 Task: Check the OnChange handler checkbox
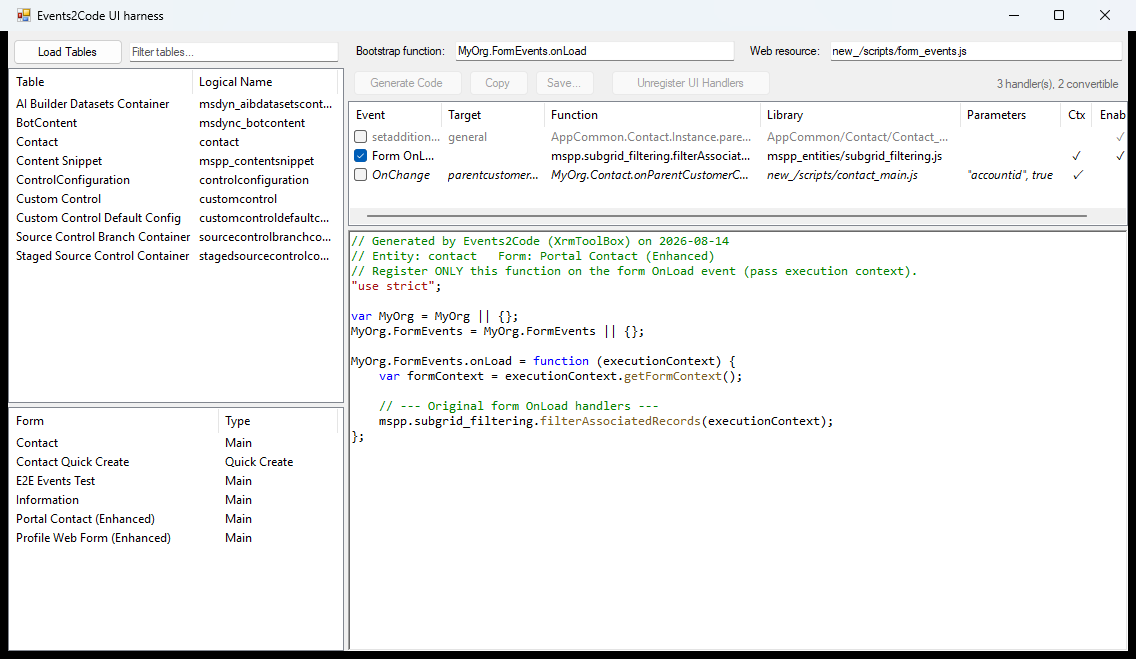[360, 175]
